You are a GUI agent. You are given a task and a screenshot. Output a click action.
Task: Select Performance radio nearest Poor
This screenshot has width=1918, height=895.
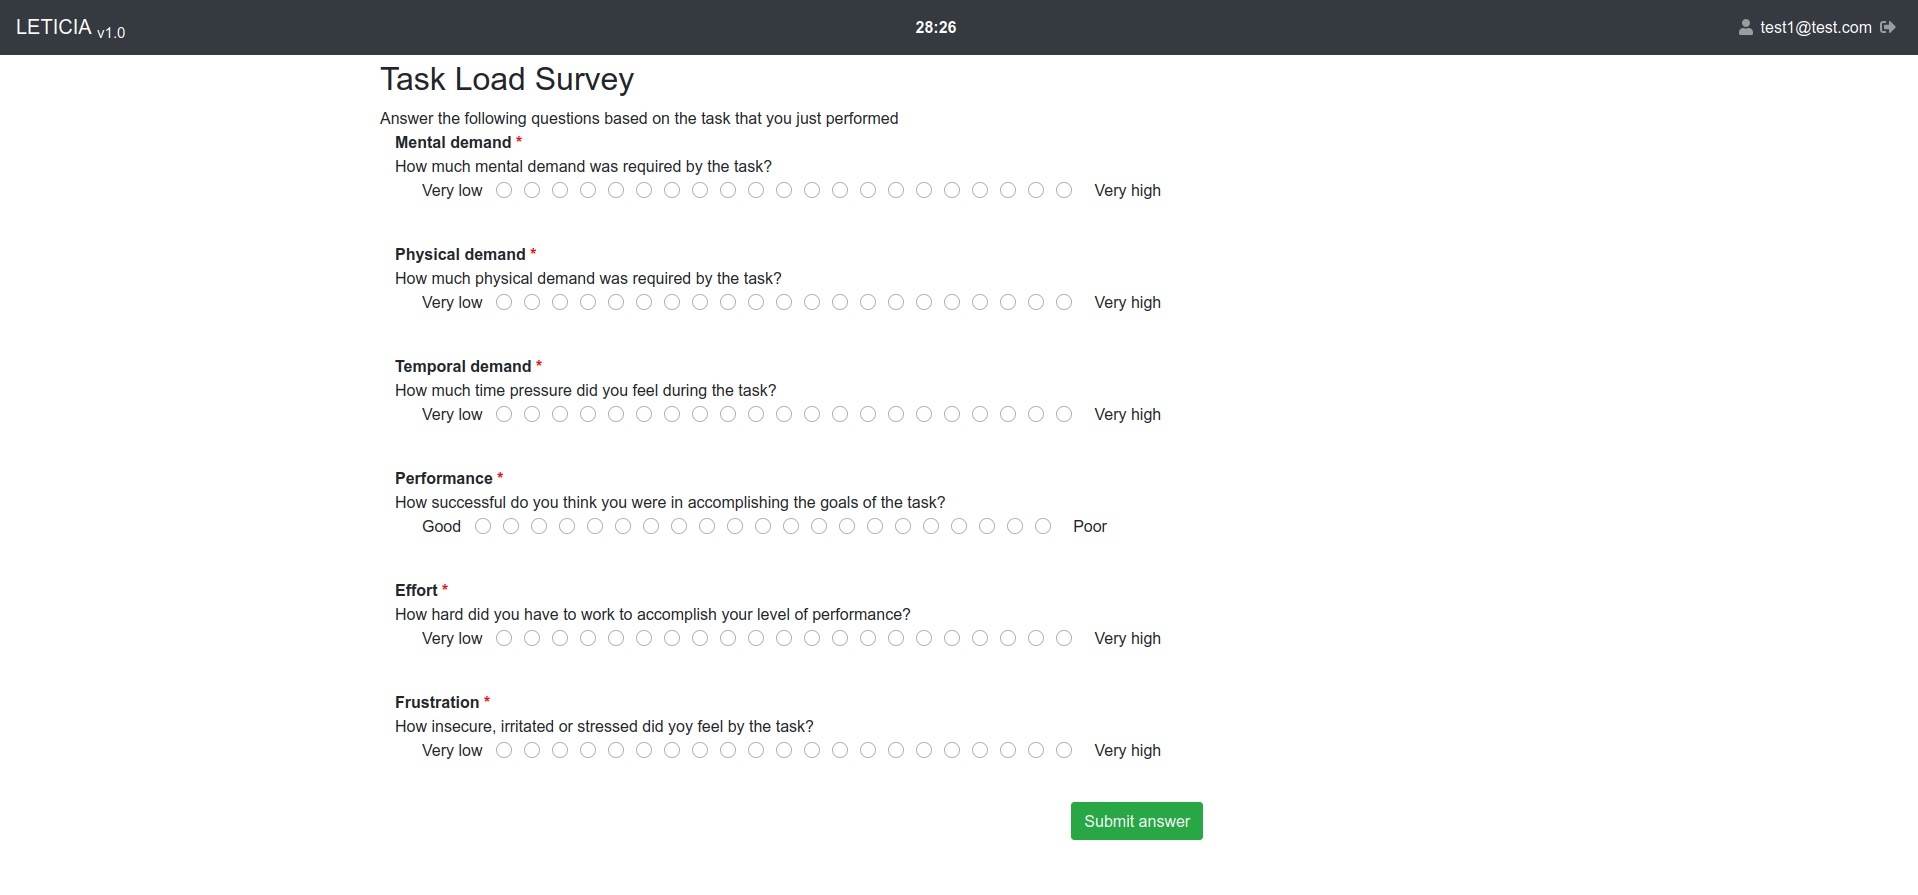[x=1043, y=526]
